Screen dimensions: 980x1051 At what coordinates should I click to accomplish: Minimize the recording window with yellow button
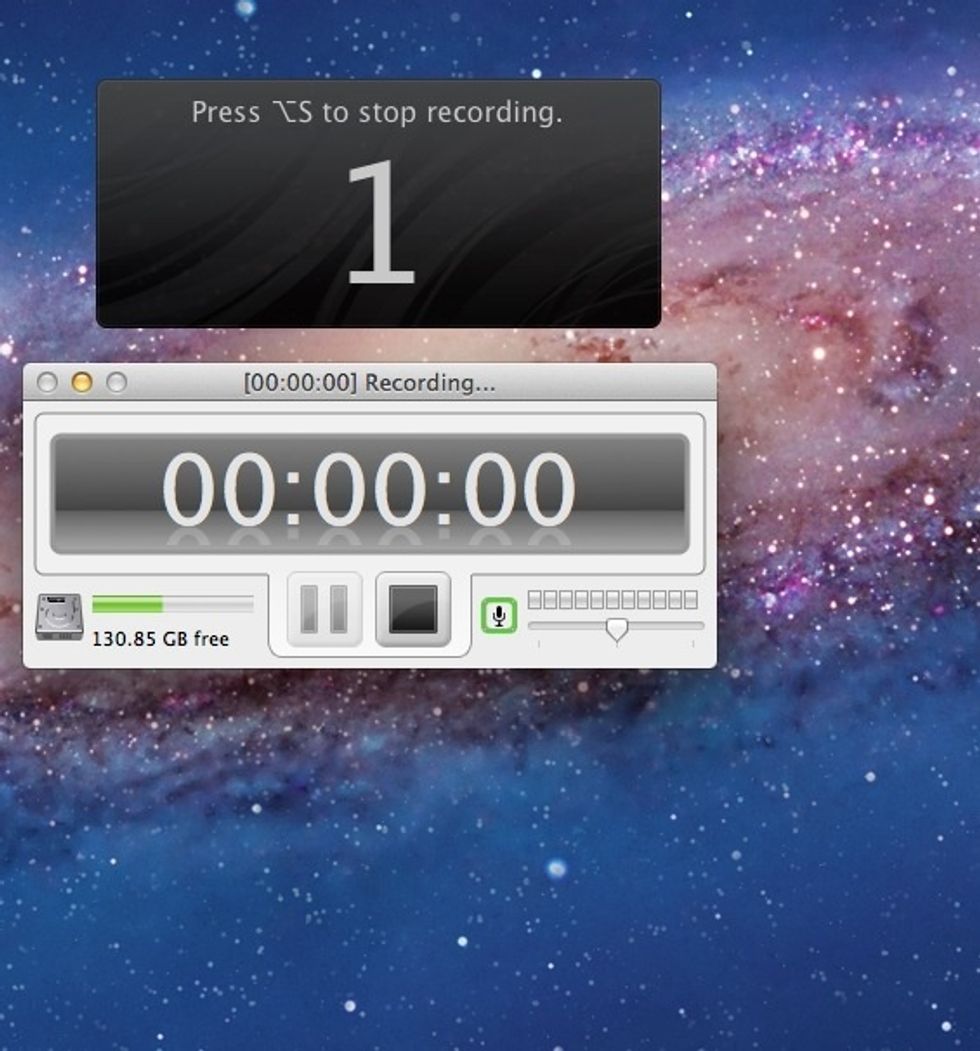81,383
